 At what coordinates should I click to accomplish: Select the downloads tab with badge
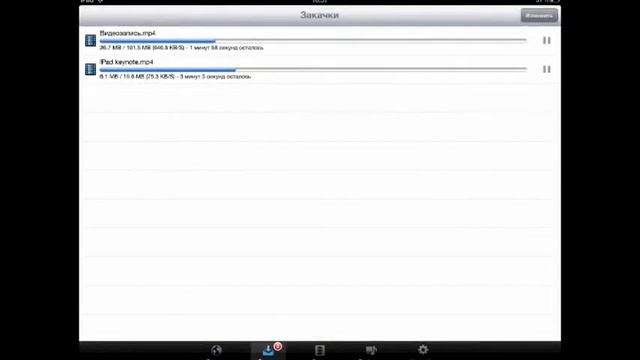pyautogui.click(x=268, y=350)
